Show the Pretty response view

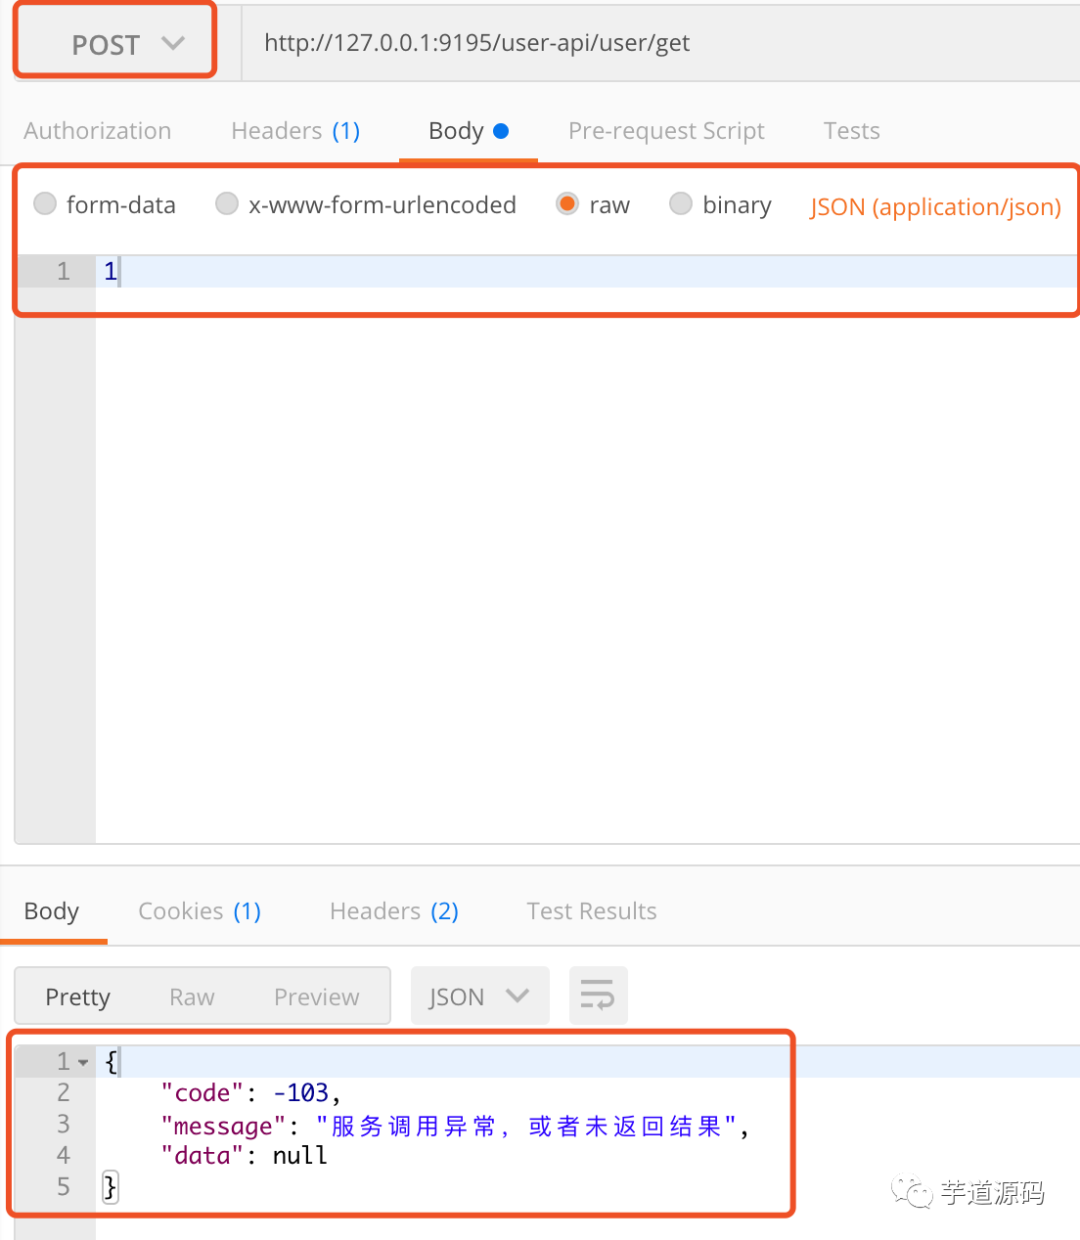click(78, 997)
